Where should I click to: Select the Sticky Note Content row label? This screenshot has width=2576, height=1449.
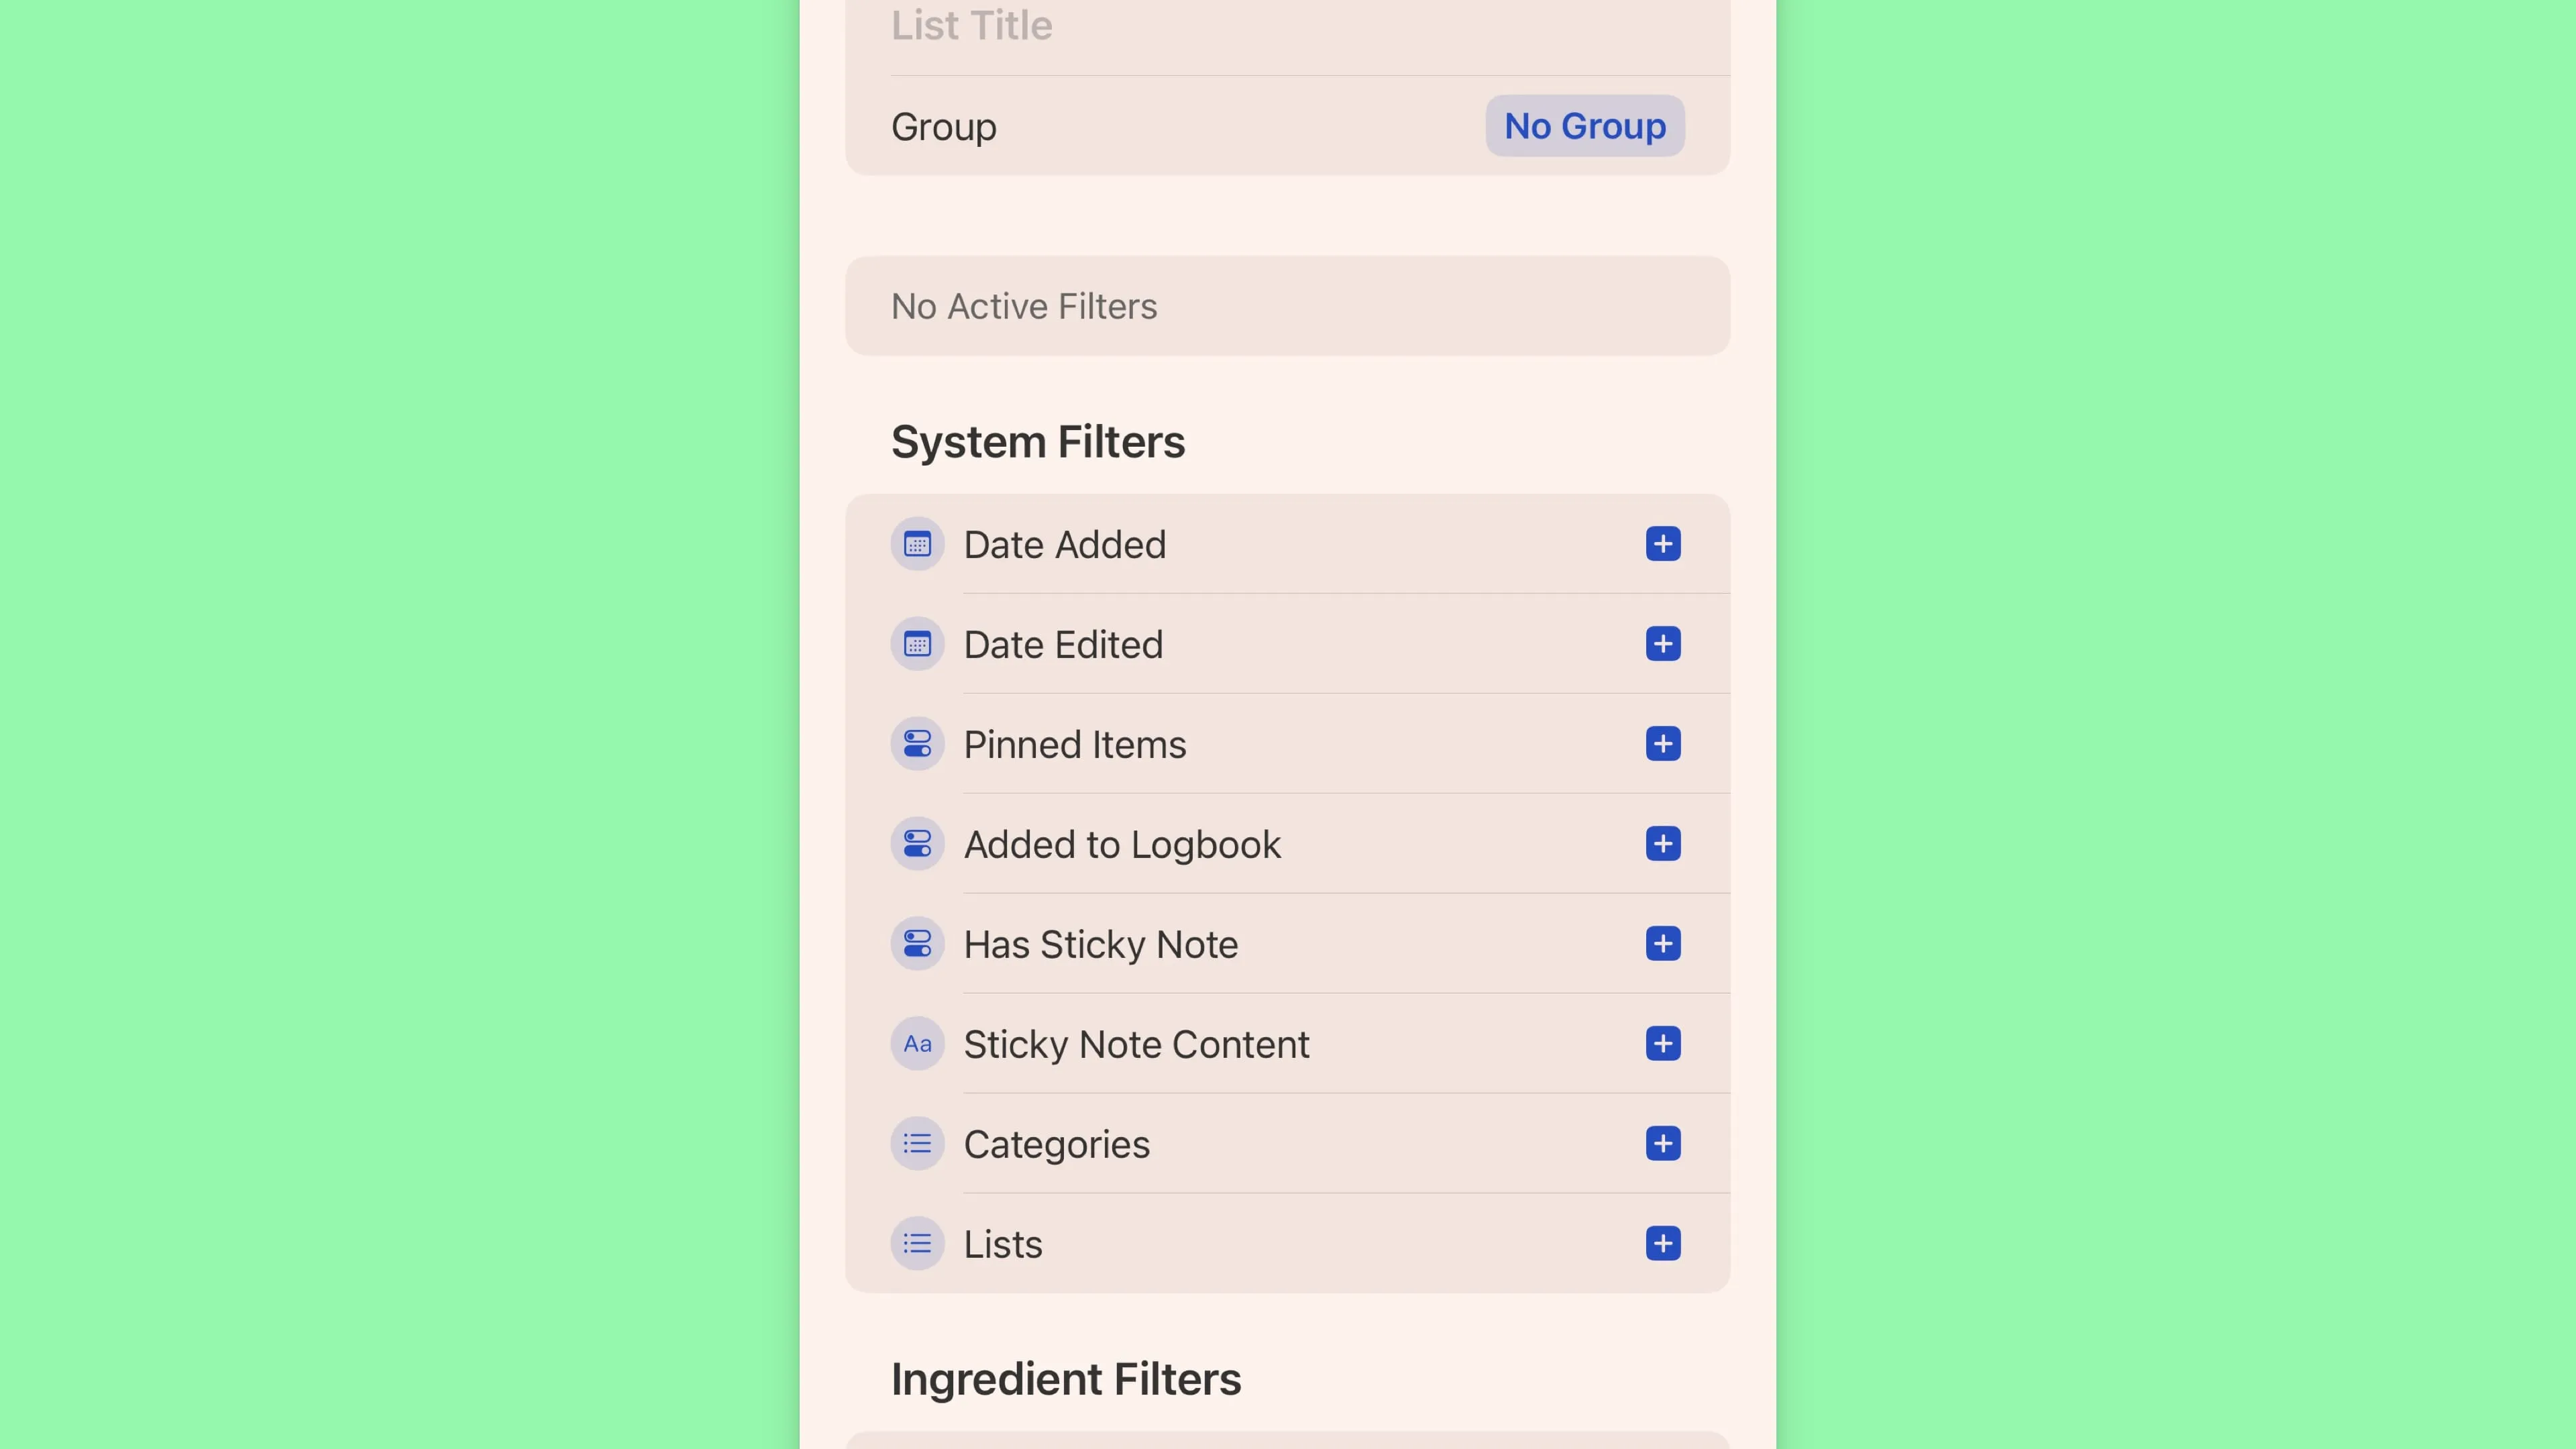(x=1136, y=1044)
